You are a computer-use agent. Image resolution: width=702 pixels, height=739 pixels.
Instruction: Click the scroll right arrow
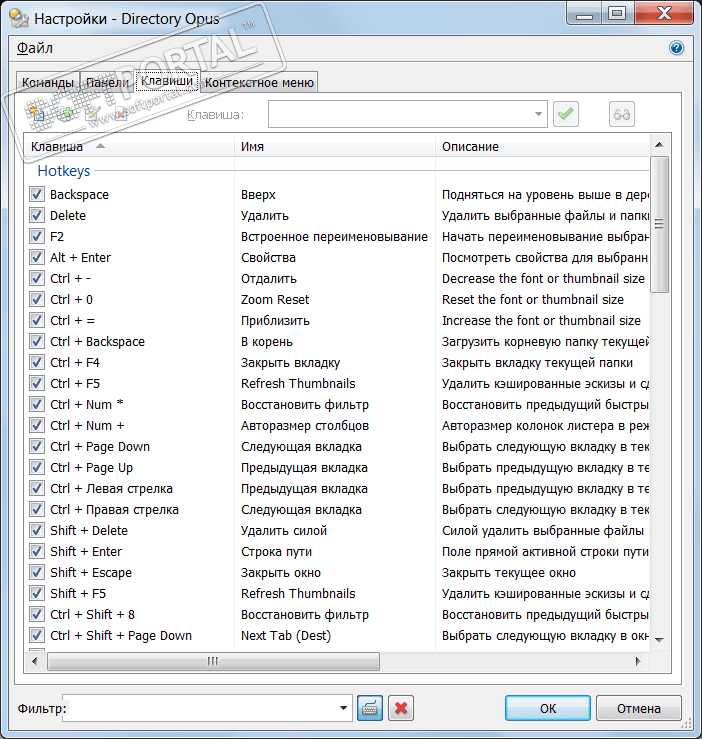pos(637,661)
